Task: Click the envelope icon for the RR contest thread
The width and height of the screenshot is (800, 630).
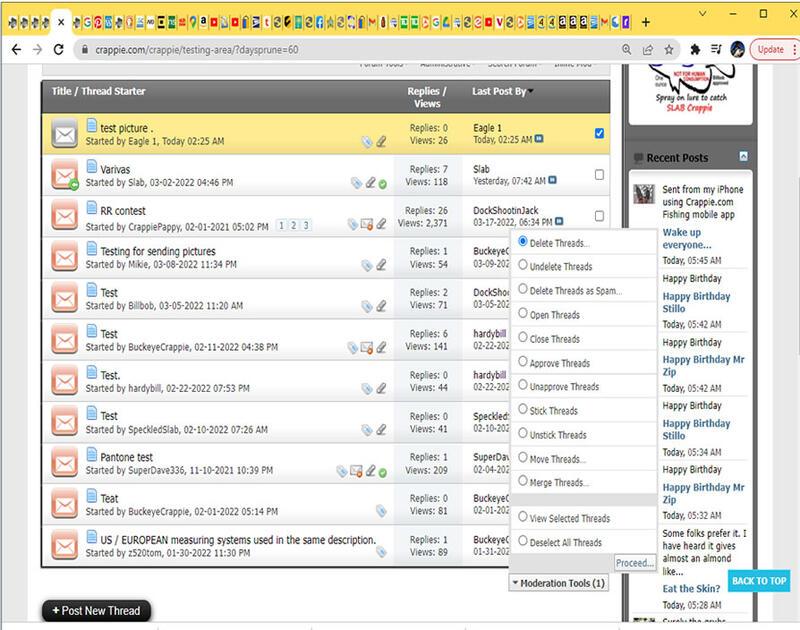Action: pyautogui.click(x=65, y=216)
